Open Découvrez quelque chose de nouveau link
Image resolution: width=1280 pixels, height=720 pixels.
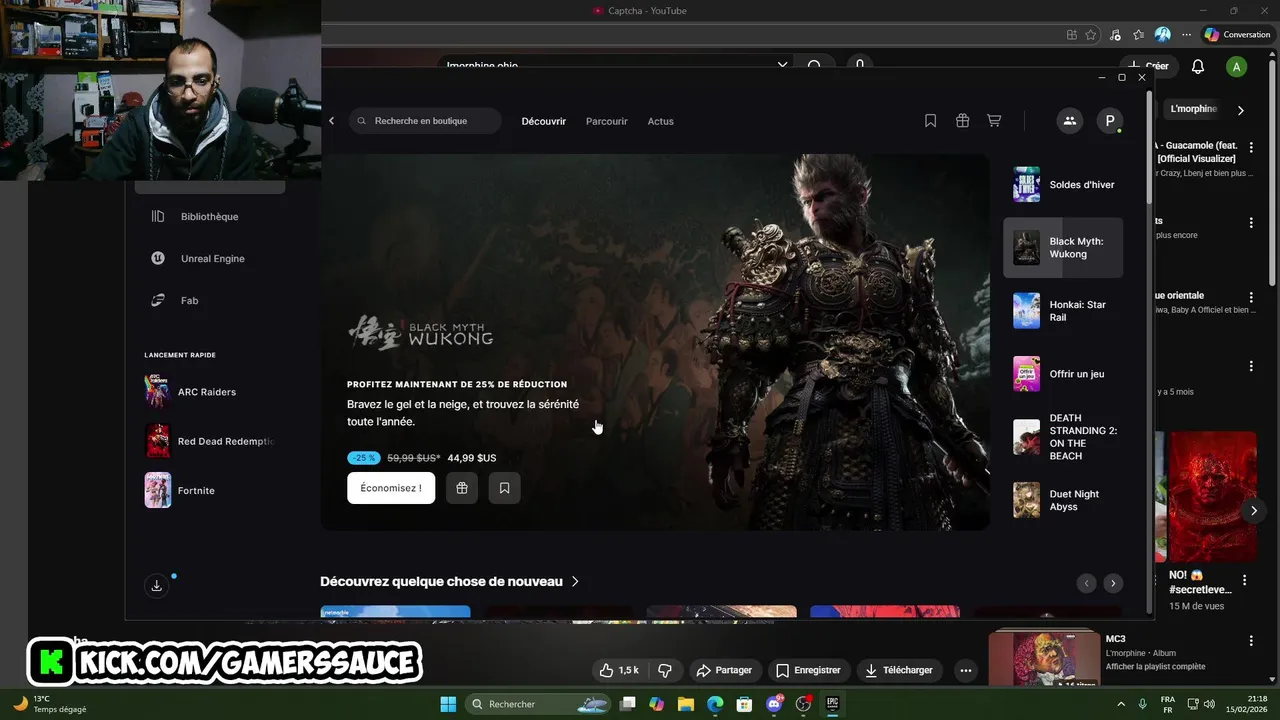450,581
